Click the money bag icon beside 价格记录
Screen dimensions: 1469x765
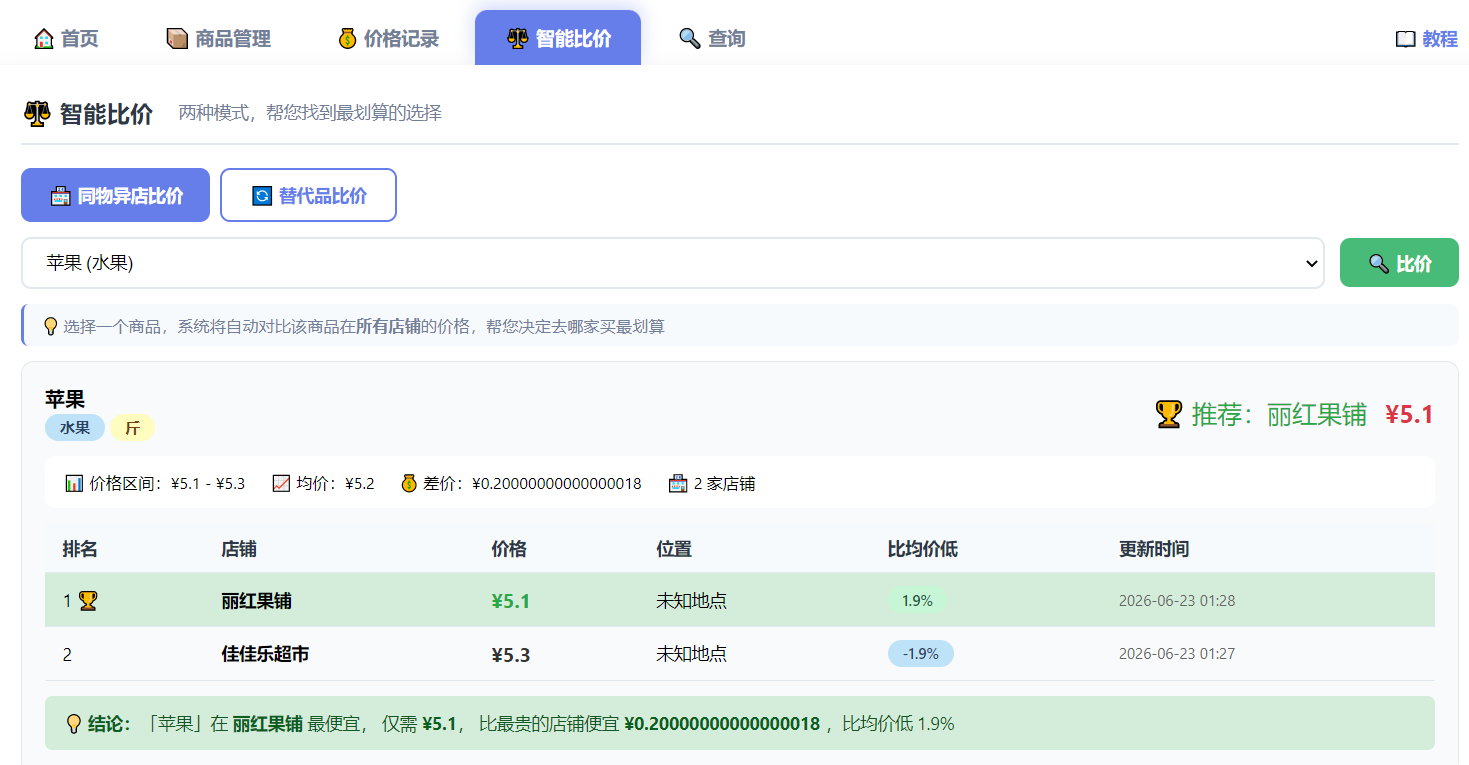(347, 39)
